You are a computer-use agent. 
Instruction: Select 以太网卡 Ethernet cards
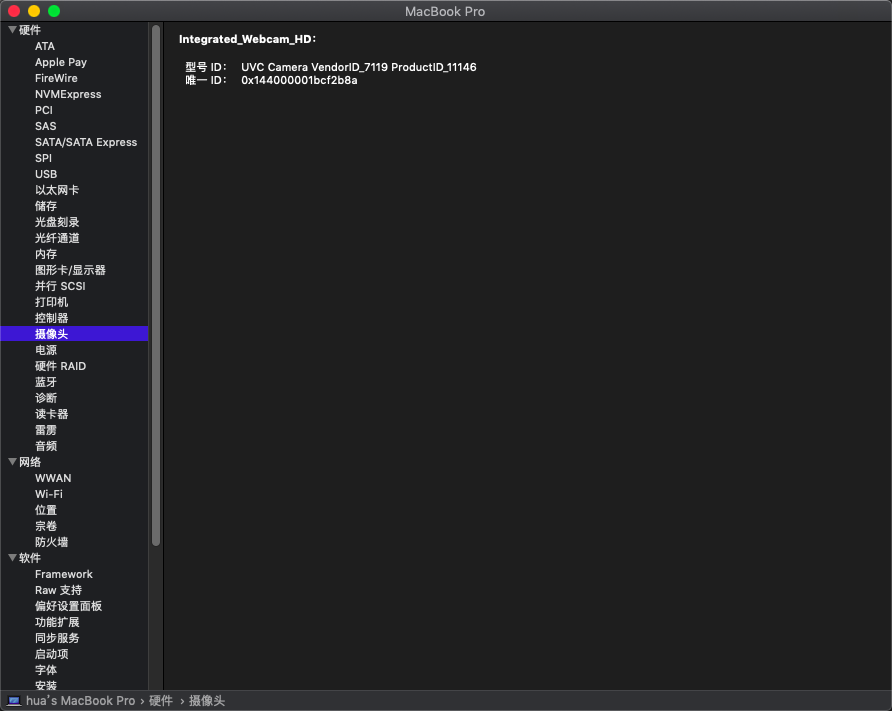(57, 190)
